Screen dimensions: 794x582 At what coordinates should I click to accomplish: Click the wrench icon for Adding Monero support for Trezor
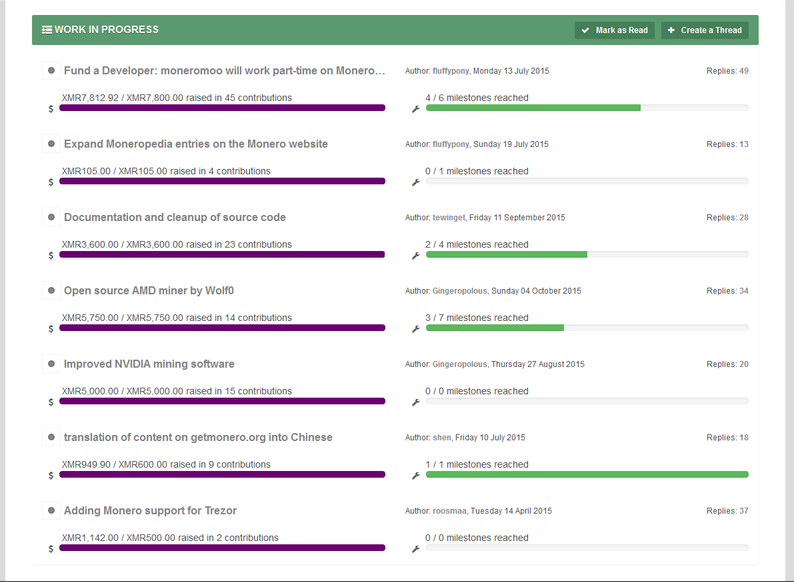(416, 549)
